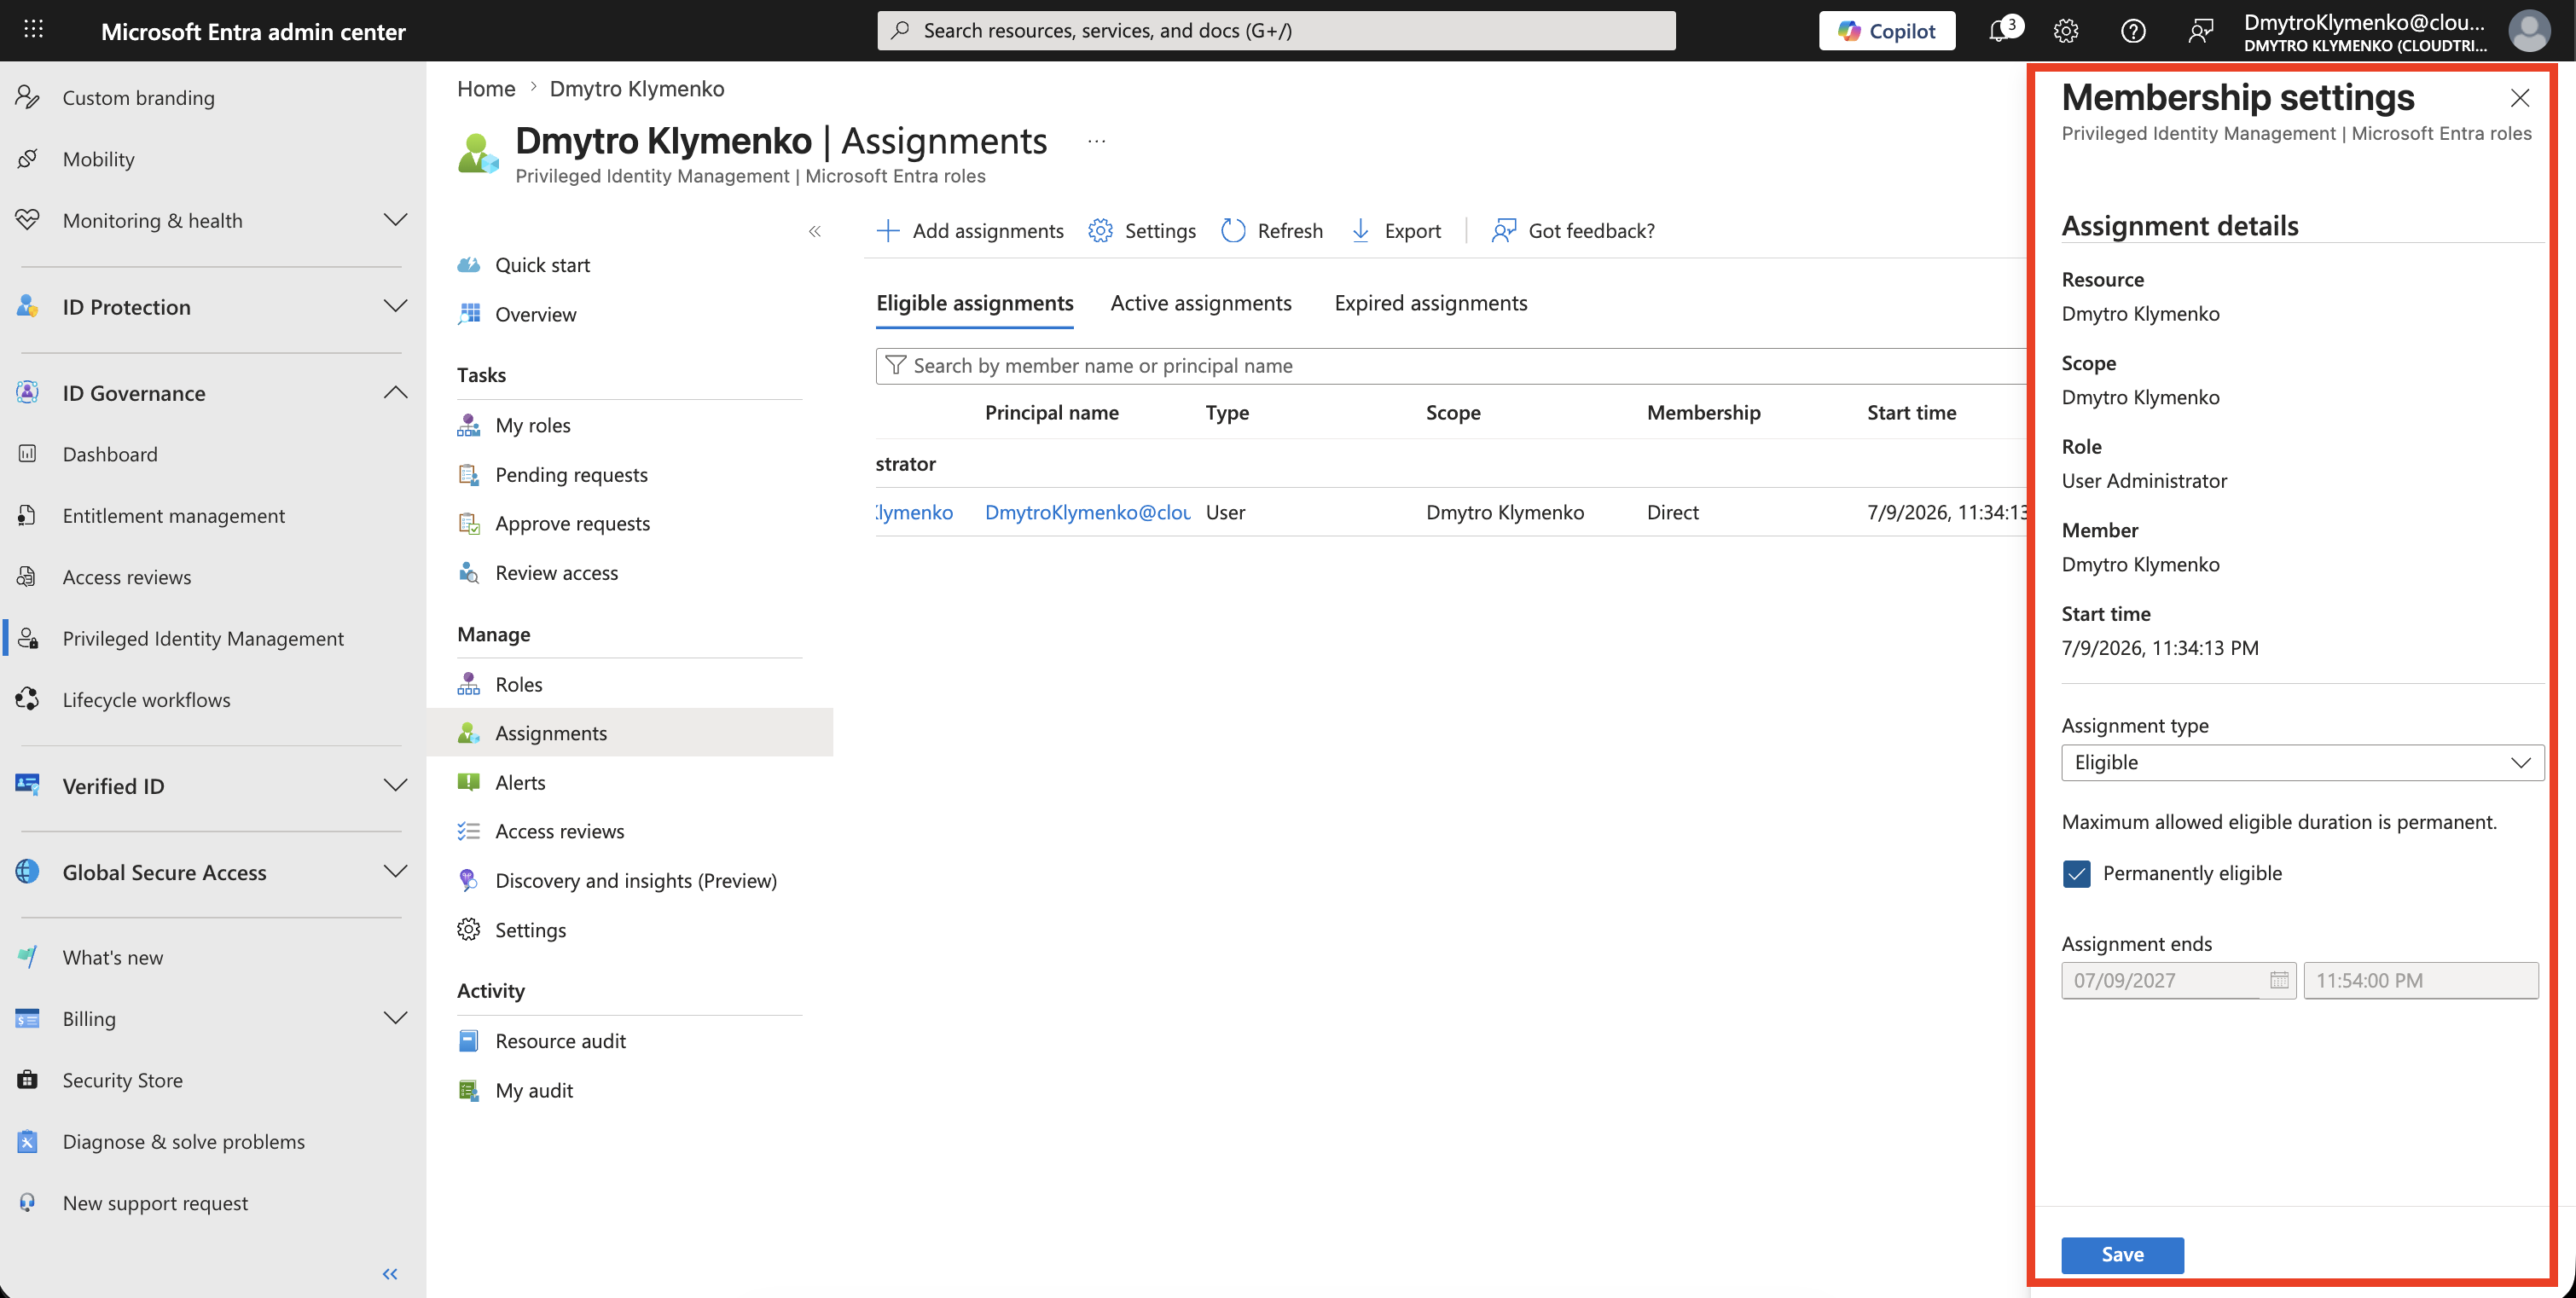Click the member name search filter
Screen dimensions: 2576x1298
(1452, 366)
